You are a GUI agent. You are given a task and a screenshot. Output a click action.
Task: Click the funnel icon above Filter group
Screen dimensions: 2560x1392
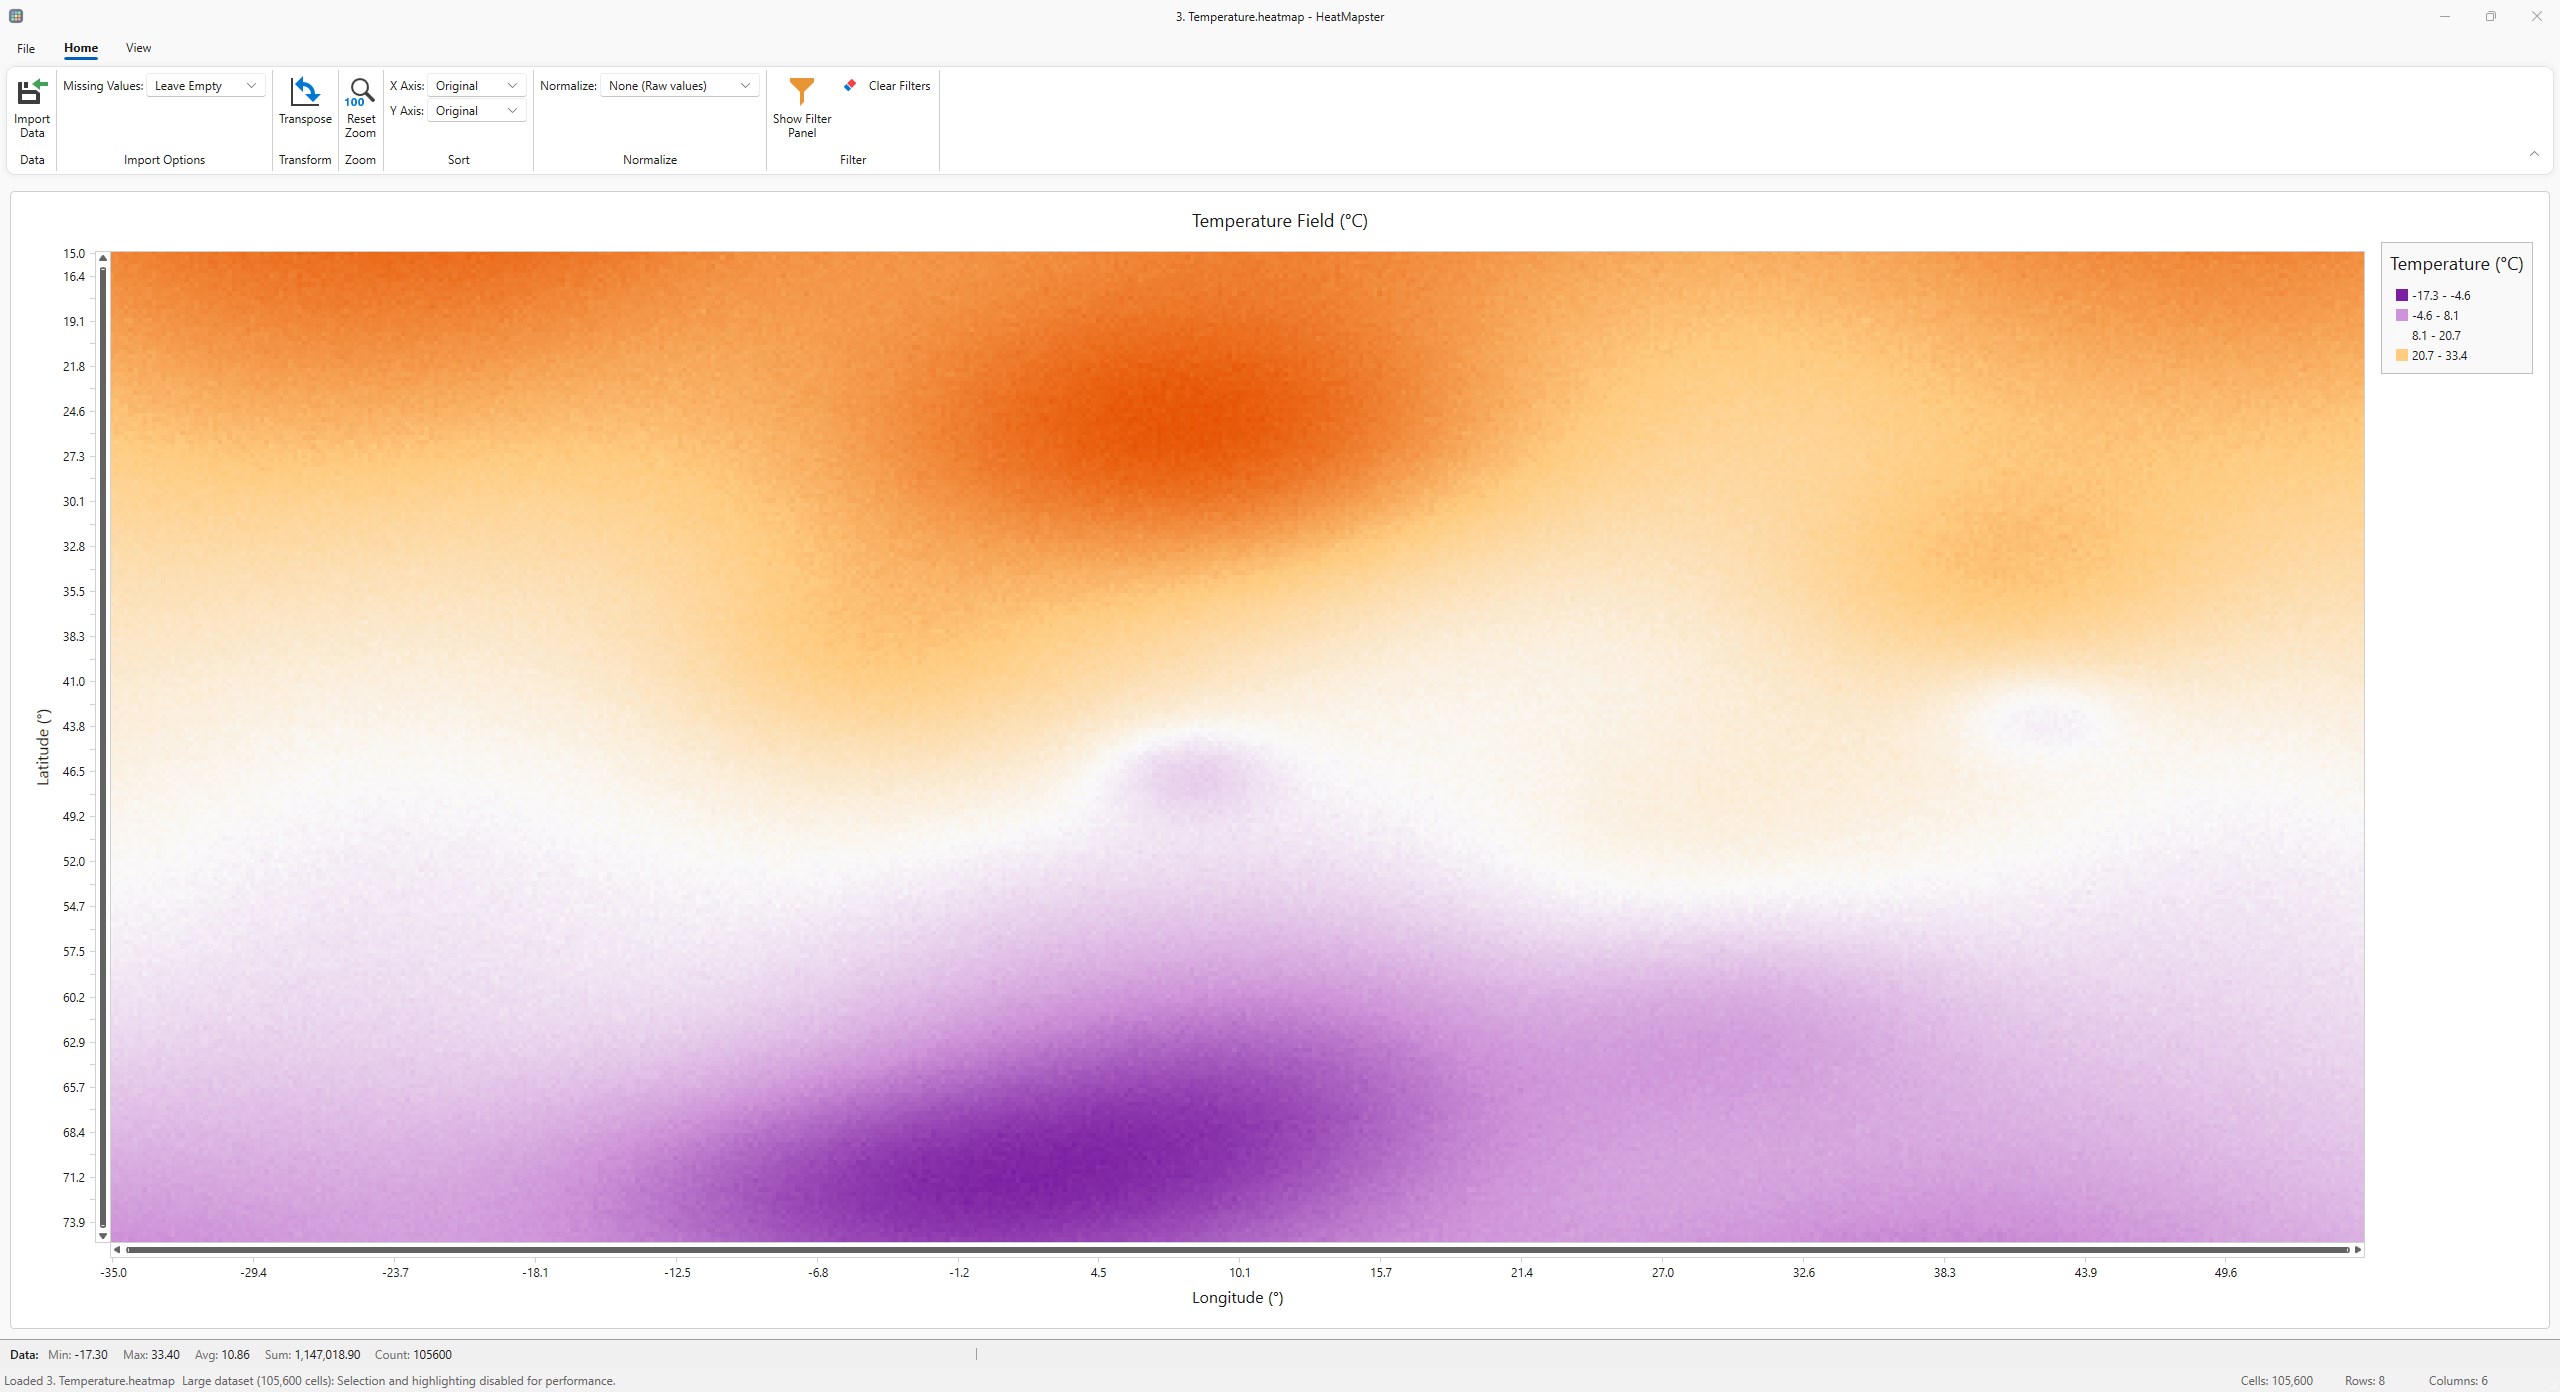(x=801, y=88)
